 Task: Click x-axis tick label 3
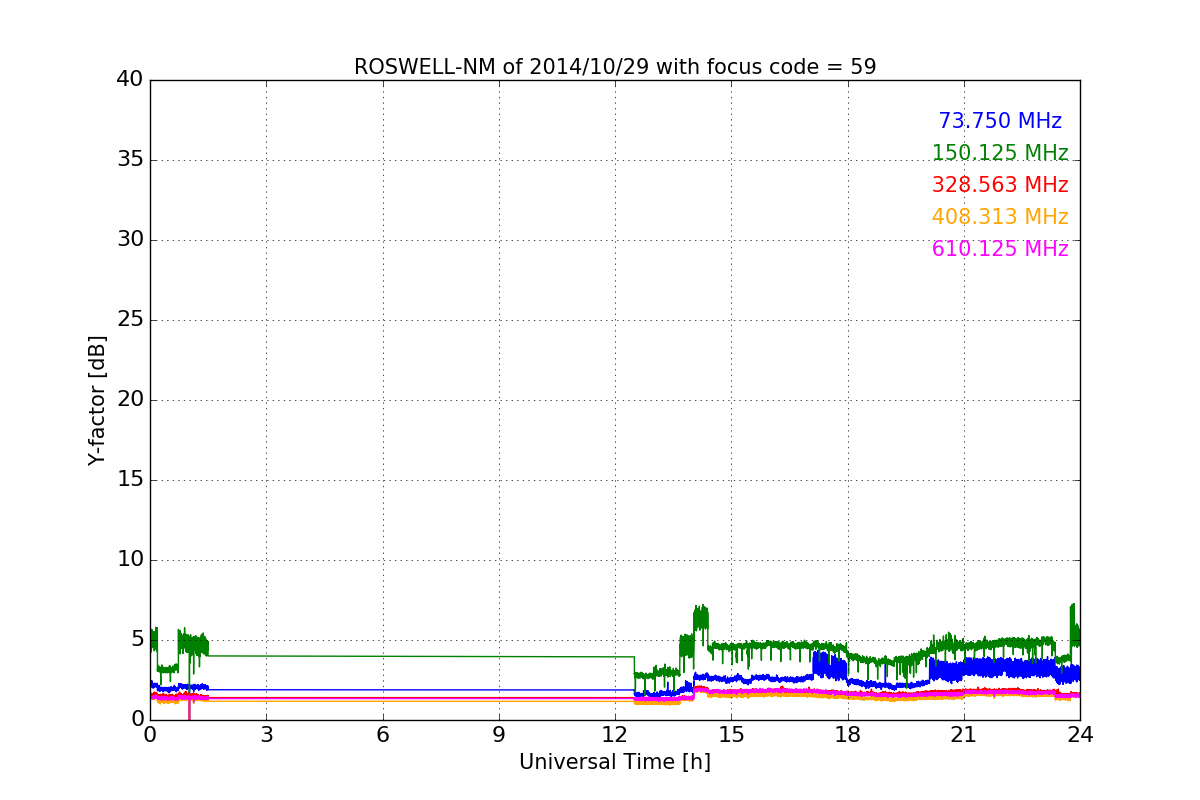[x=266, y=734]
